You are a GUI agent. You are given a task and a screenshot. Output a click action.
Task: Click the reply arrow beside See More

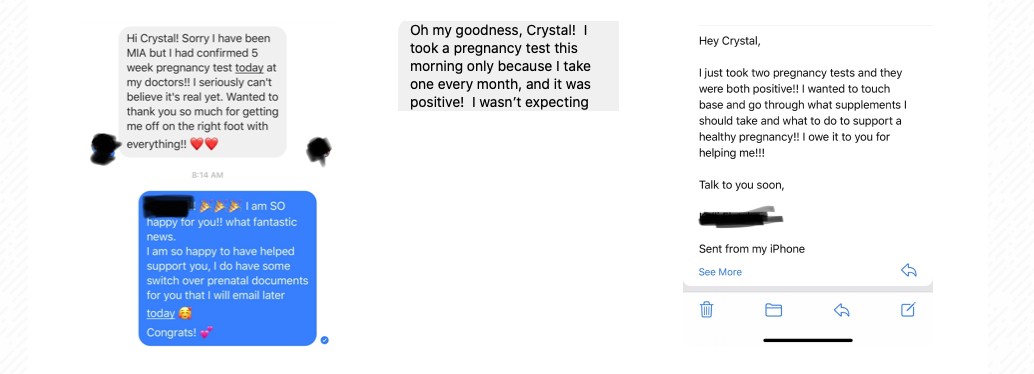point(909,270)
